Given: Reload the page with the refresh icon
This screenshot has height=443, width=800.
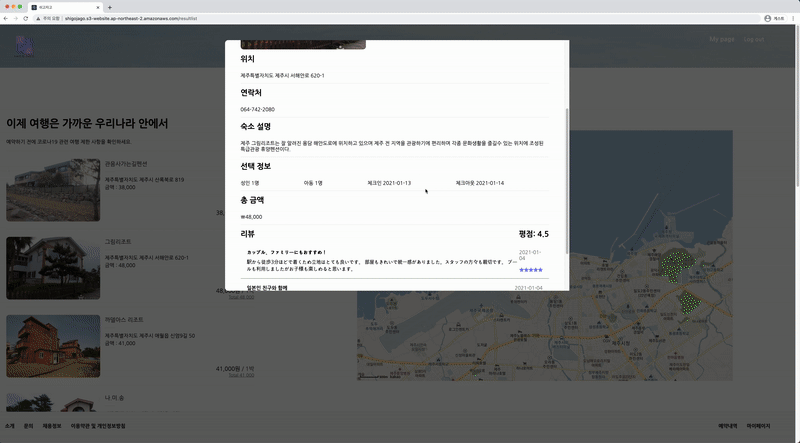Looking at the screenshot, I should point(26,18).
